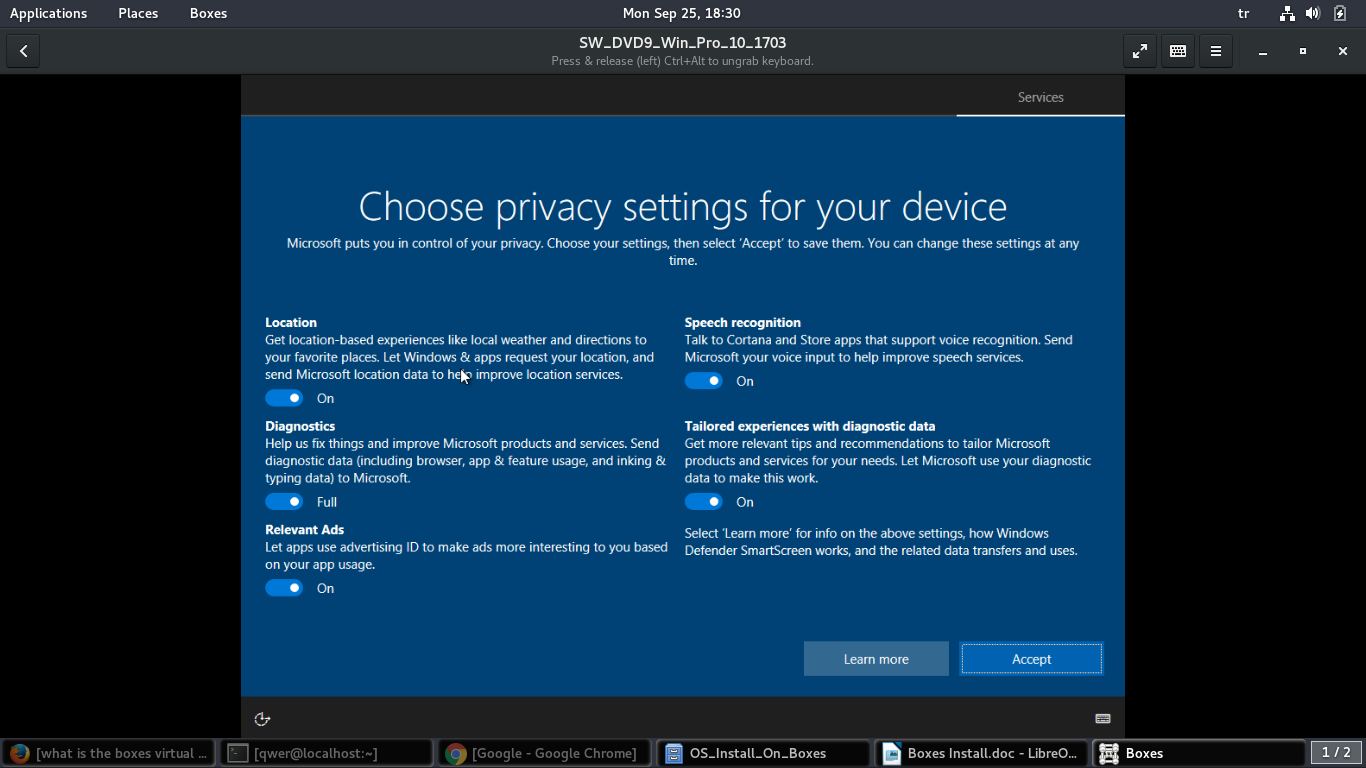Click the Learn more button

pos(876,659)
